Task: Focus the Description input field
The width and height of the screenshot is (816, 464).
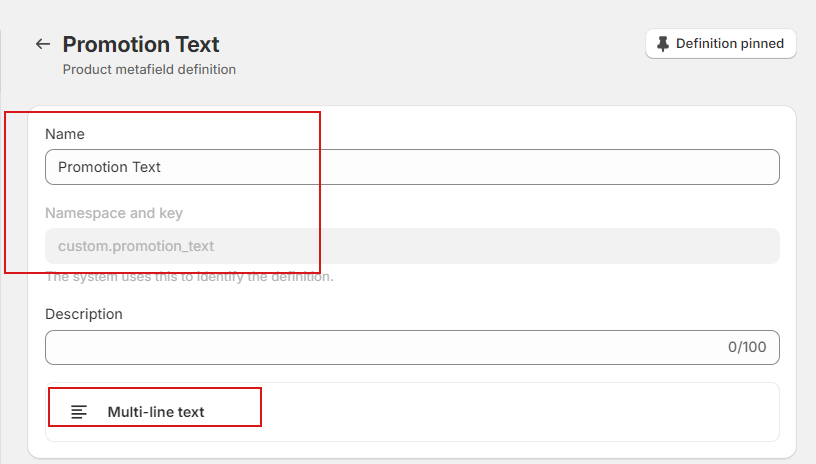Action: (x=380, y=347)
